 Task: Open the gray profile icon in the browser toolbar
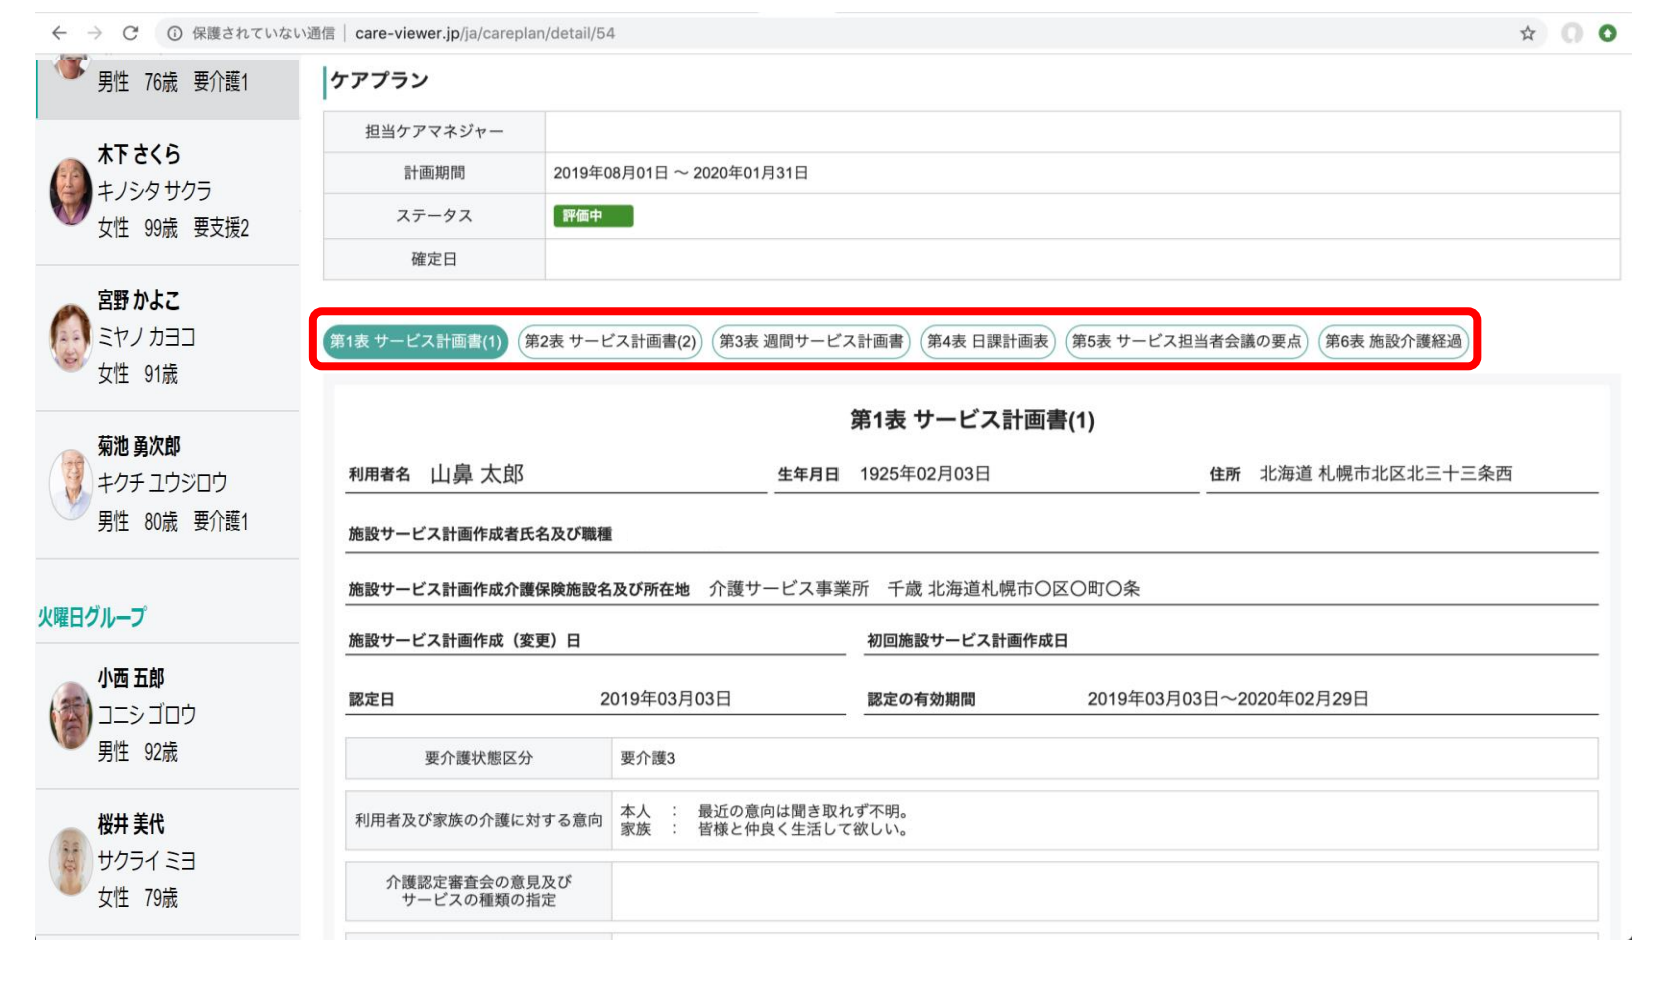point(1572,33)
